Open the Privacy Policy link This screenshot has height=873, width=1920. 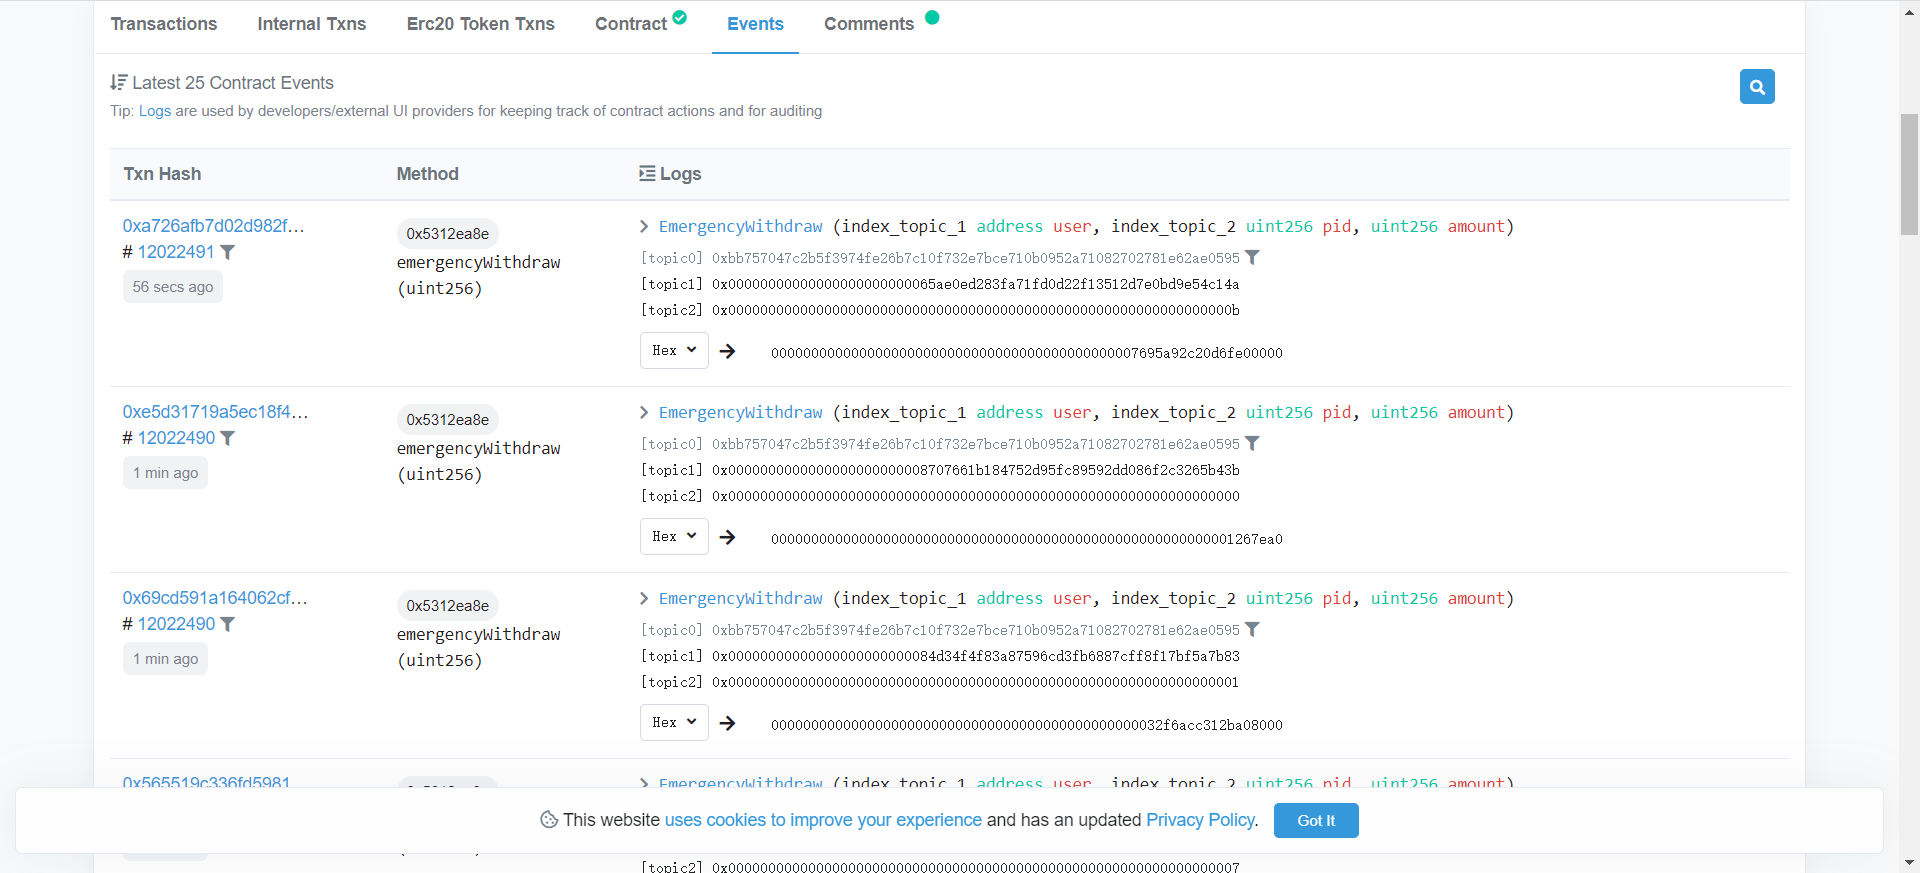1200,820
